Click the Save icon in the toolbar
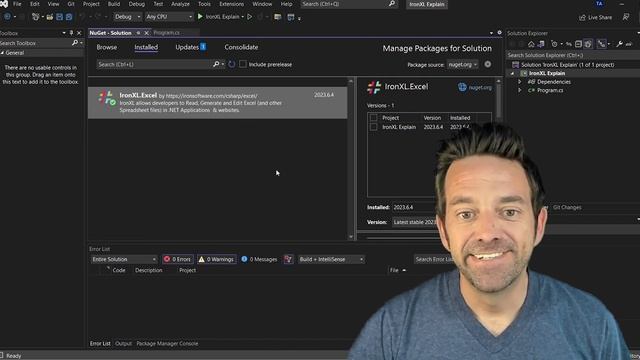 (60, 17)
